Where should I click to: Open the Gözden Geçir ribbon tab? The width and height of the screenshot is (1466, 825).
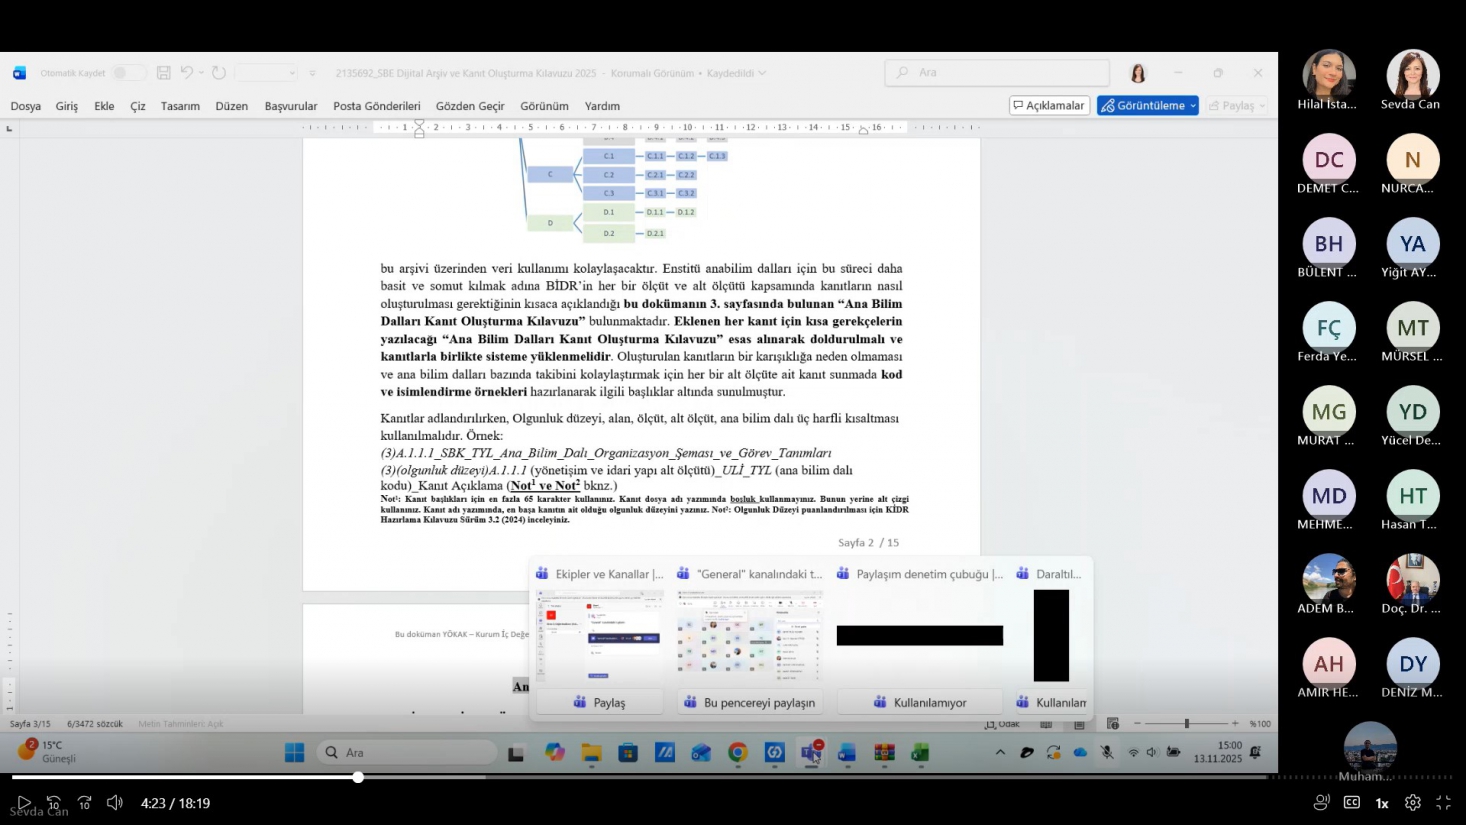click(469, 106)
